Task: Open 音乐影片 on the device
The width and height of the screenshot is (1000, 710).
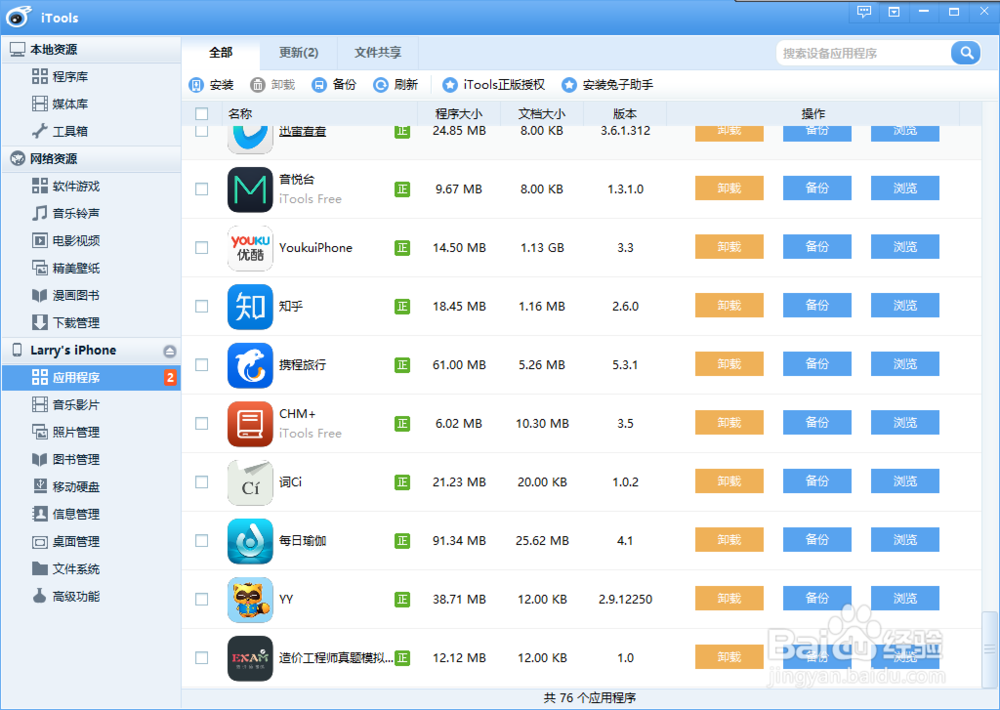Action: tap(66, 404)
